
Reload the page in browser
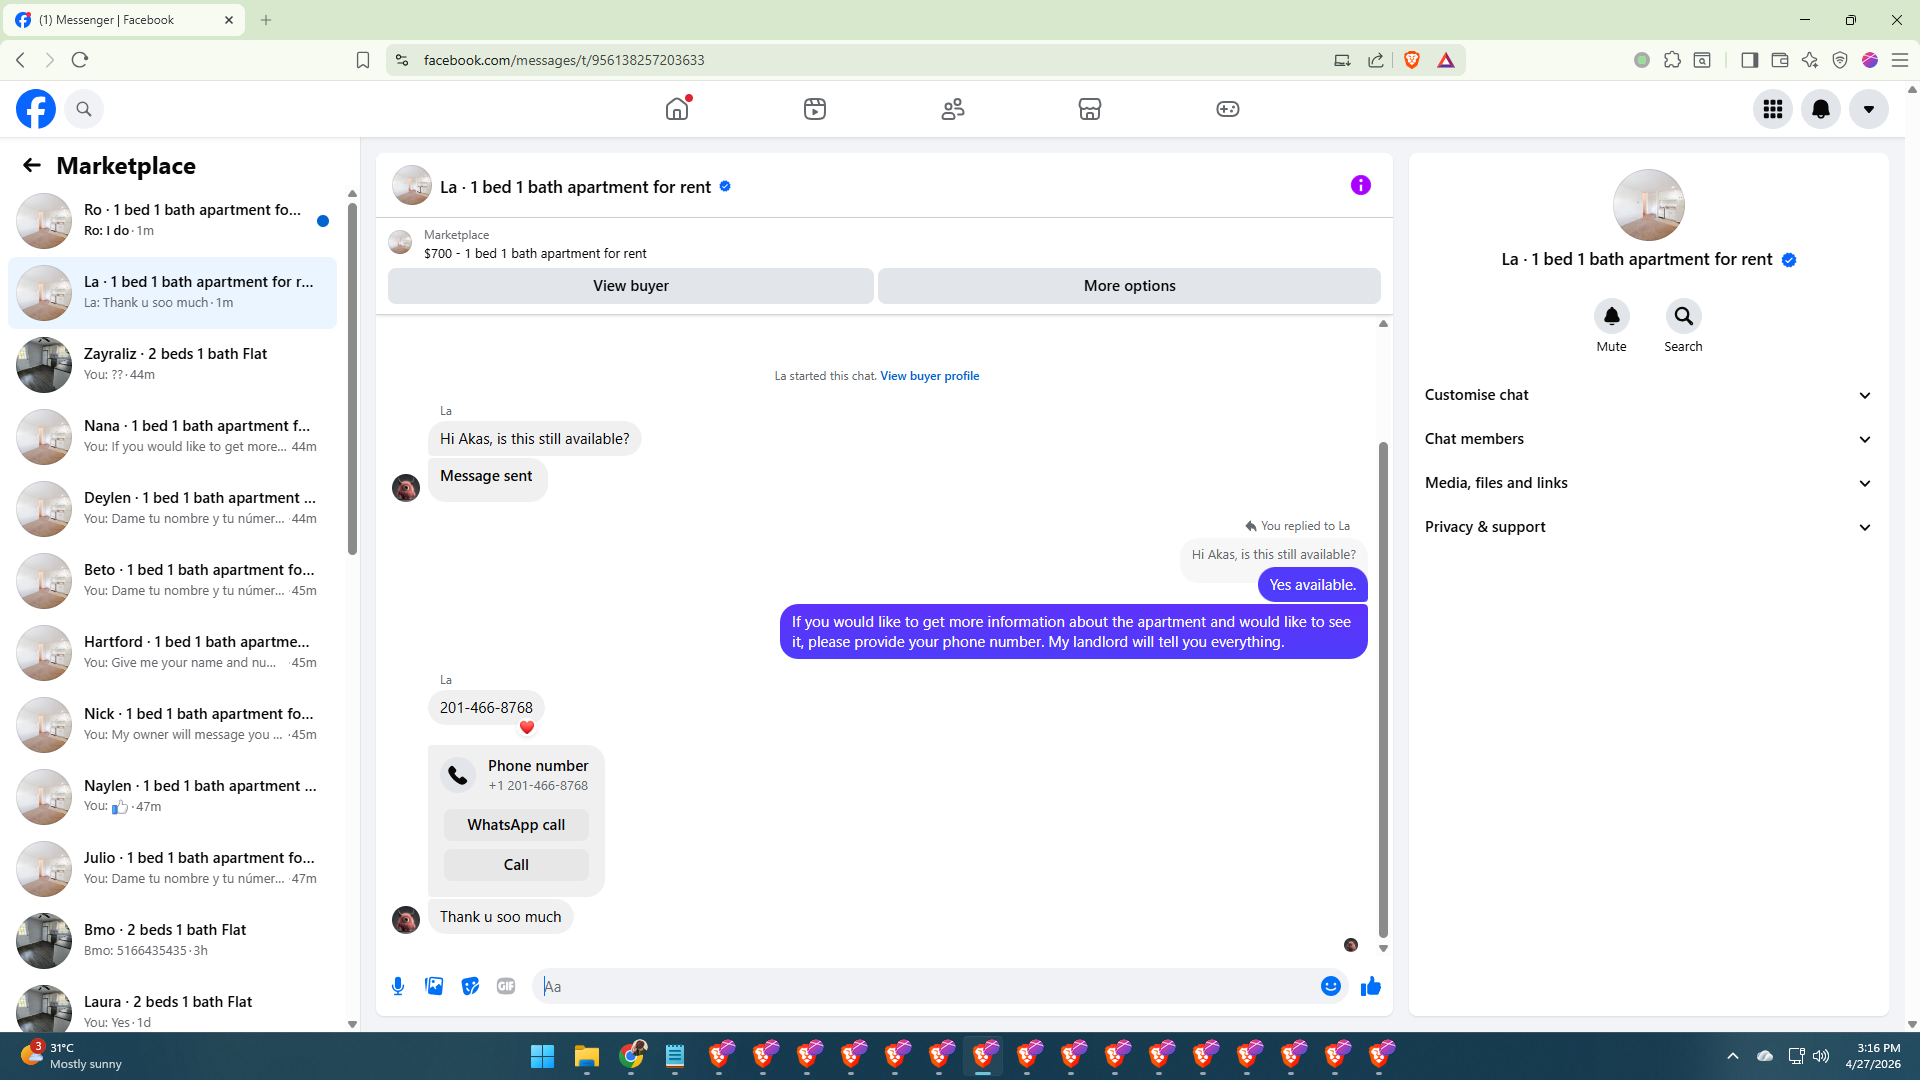click(80, 60)
